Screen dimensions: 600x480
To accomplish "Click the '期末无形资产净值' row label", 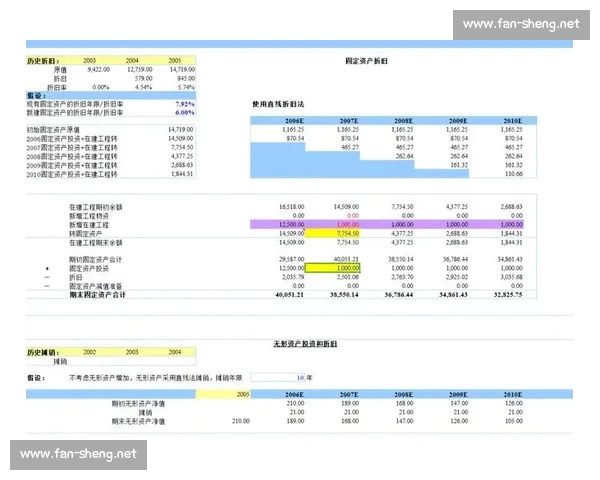I will click(x=138, y=421).
